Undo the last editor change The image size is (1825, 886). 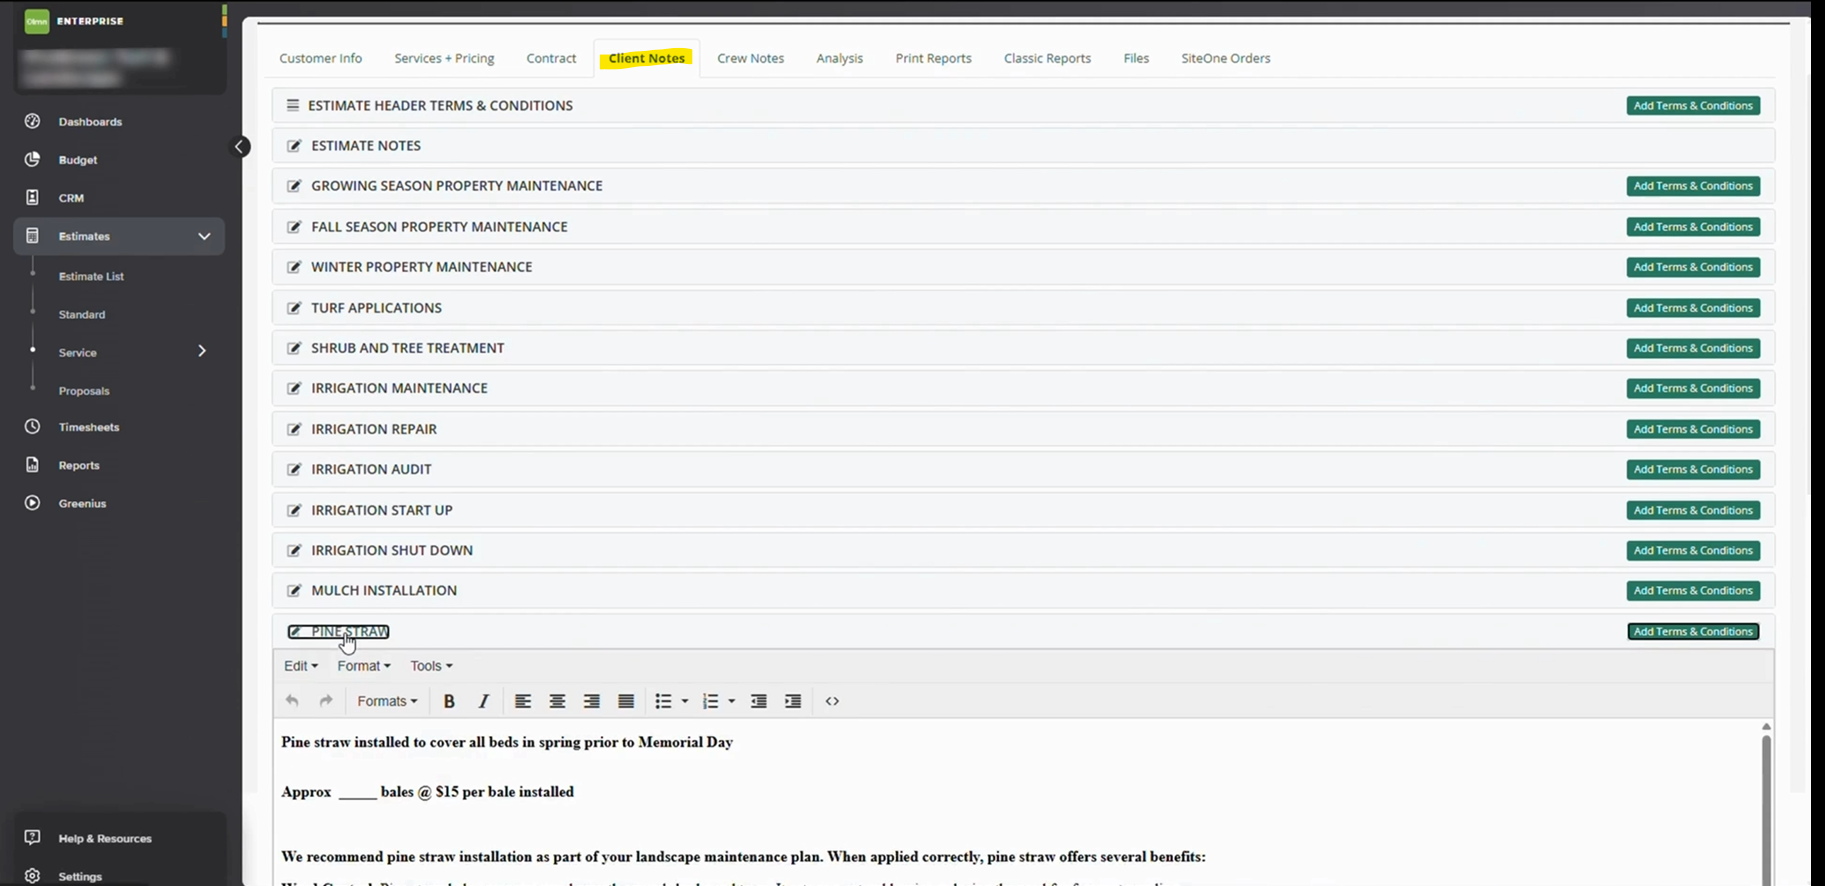coord(292,701)
